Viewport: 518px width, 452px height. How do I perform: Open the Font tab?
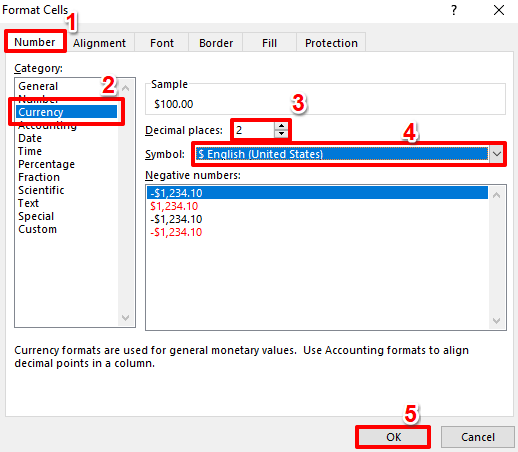[162, 43]
